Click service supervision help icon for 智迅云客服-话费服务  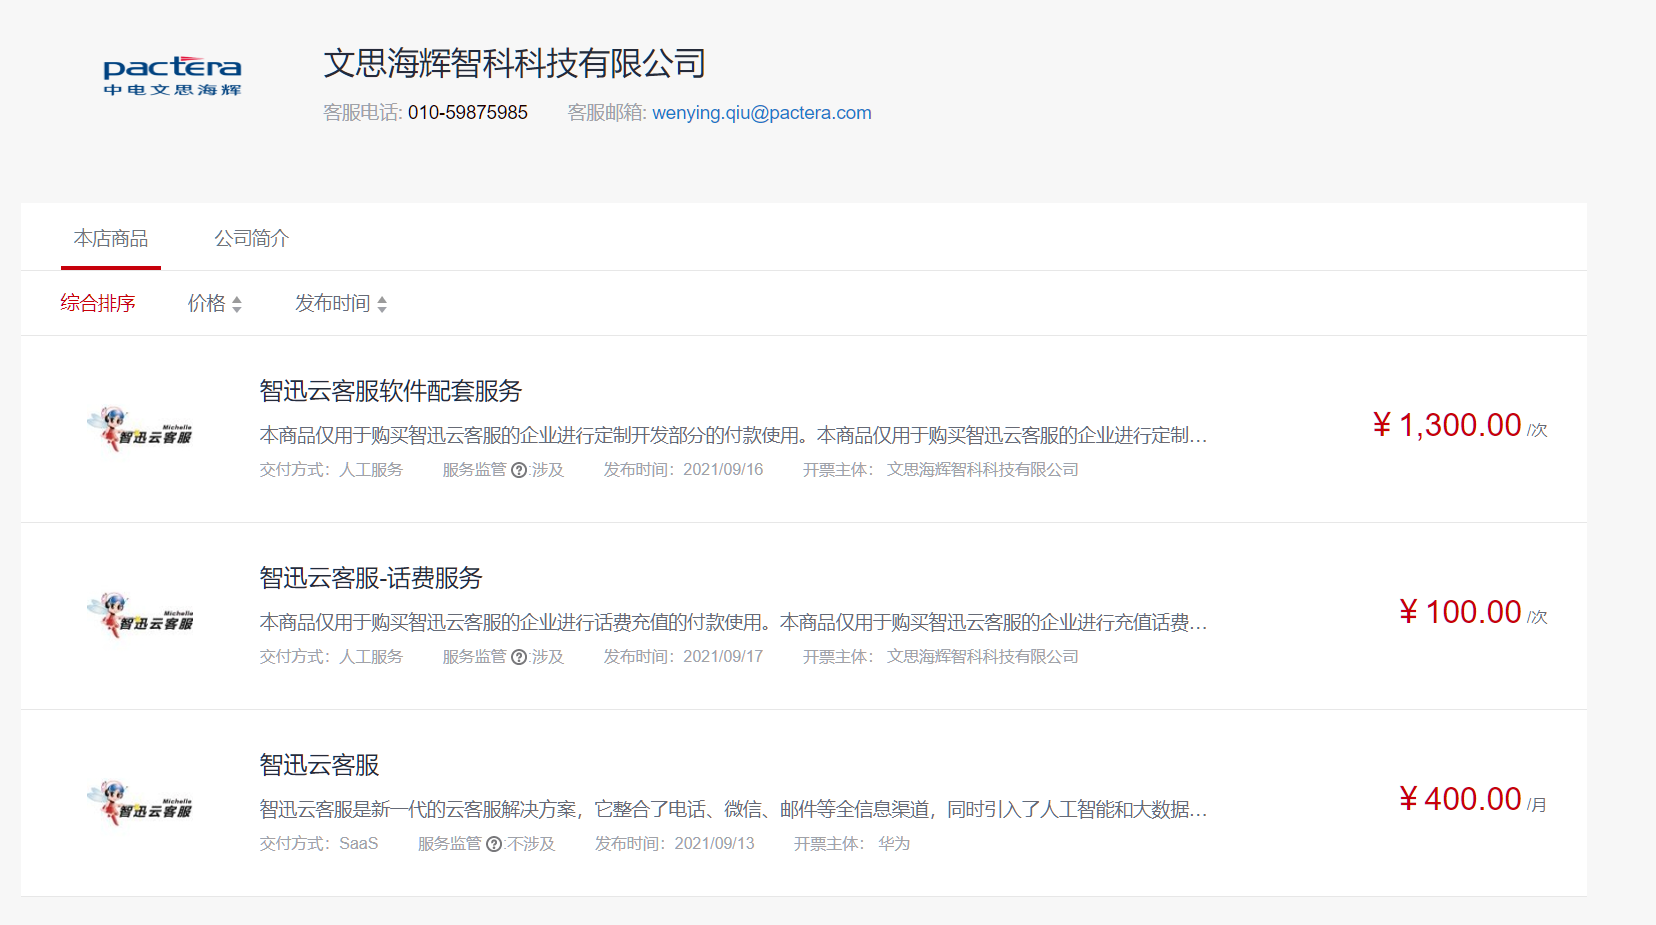tap(519, 657)
